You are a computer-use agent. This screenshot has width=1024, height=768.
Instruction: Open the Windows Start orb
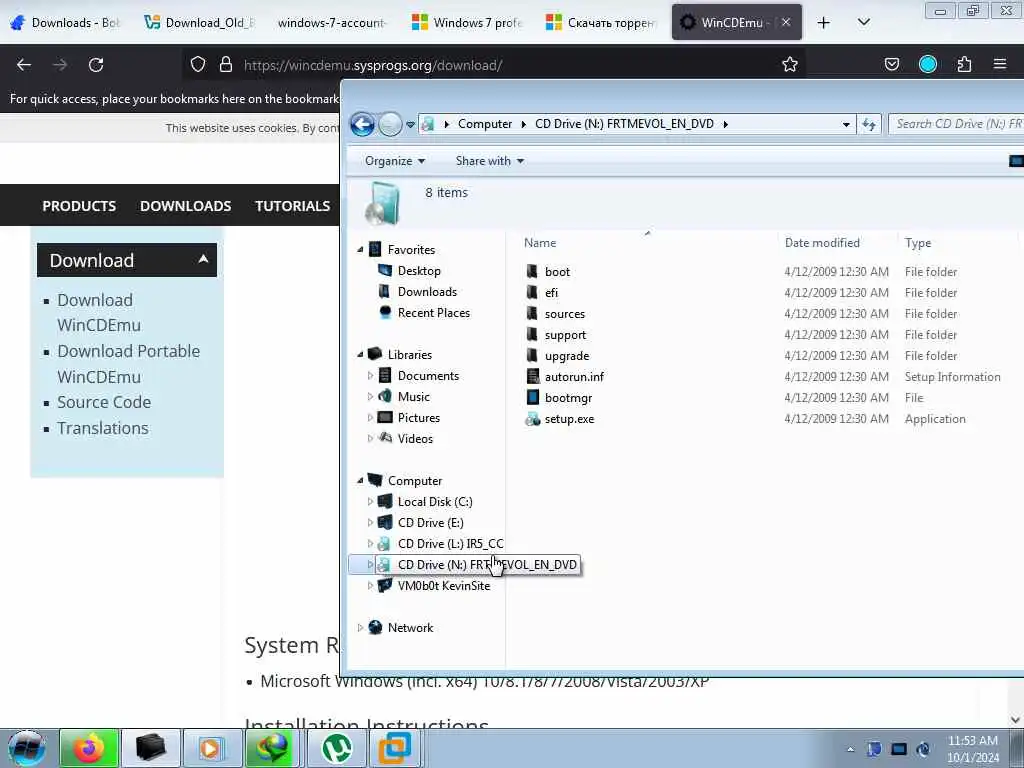[x=26, y=748]
